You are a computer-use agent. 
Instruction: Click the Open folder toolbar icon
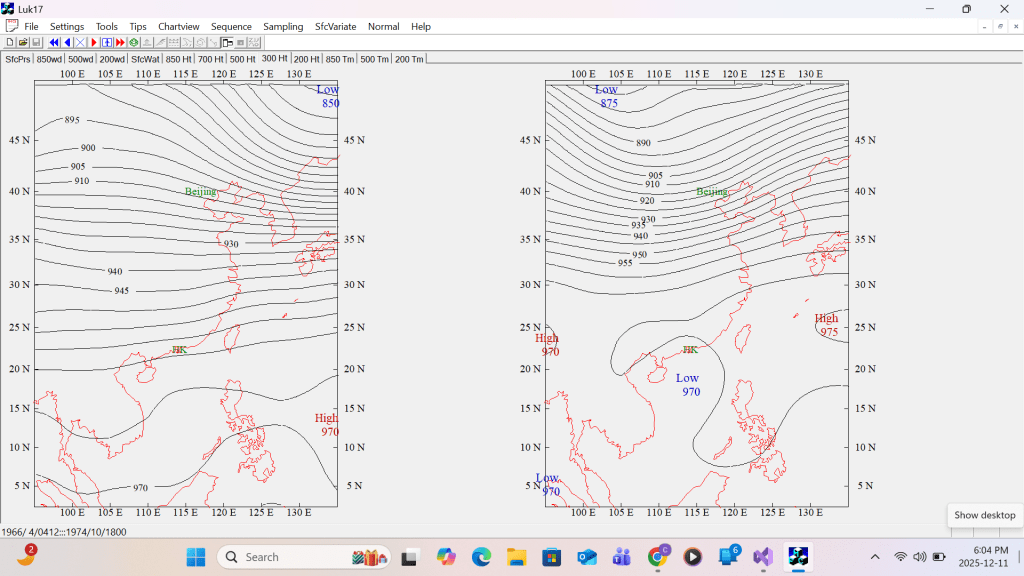coord(23,43)
